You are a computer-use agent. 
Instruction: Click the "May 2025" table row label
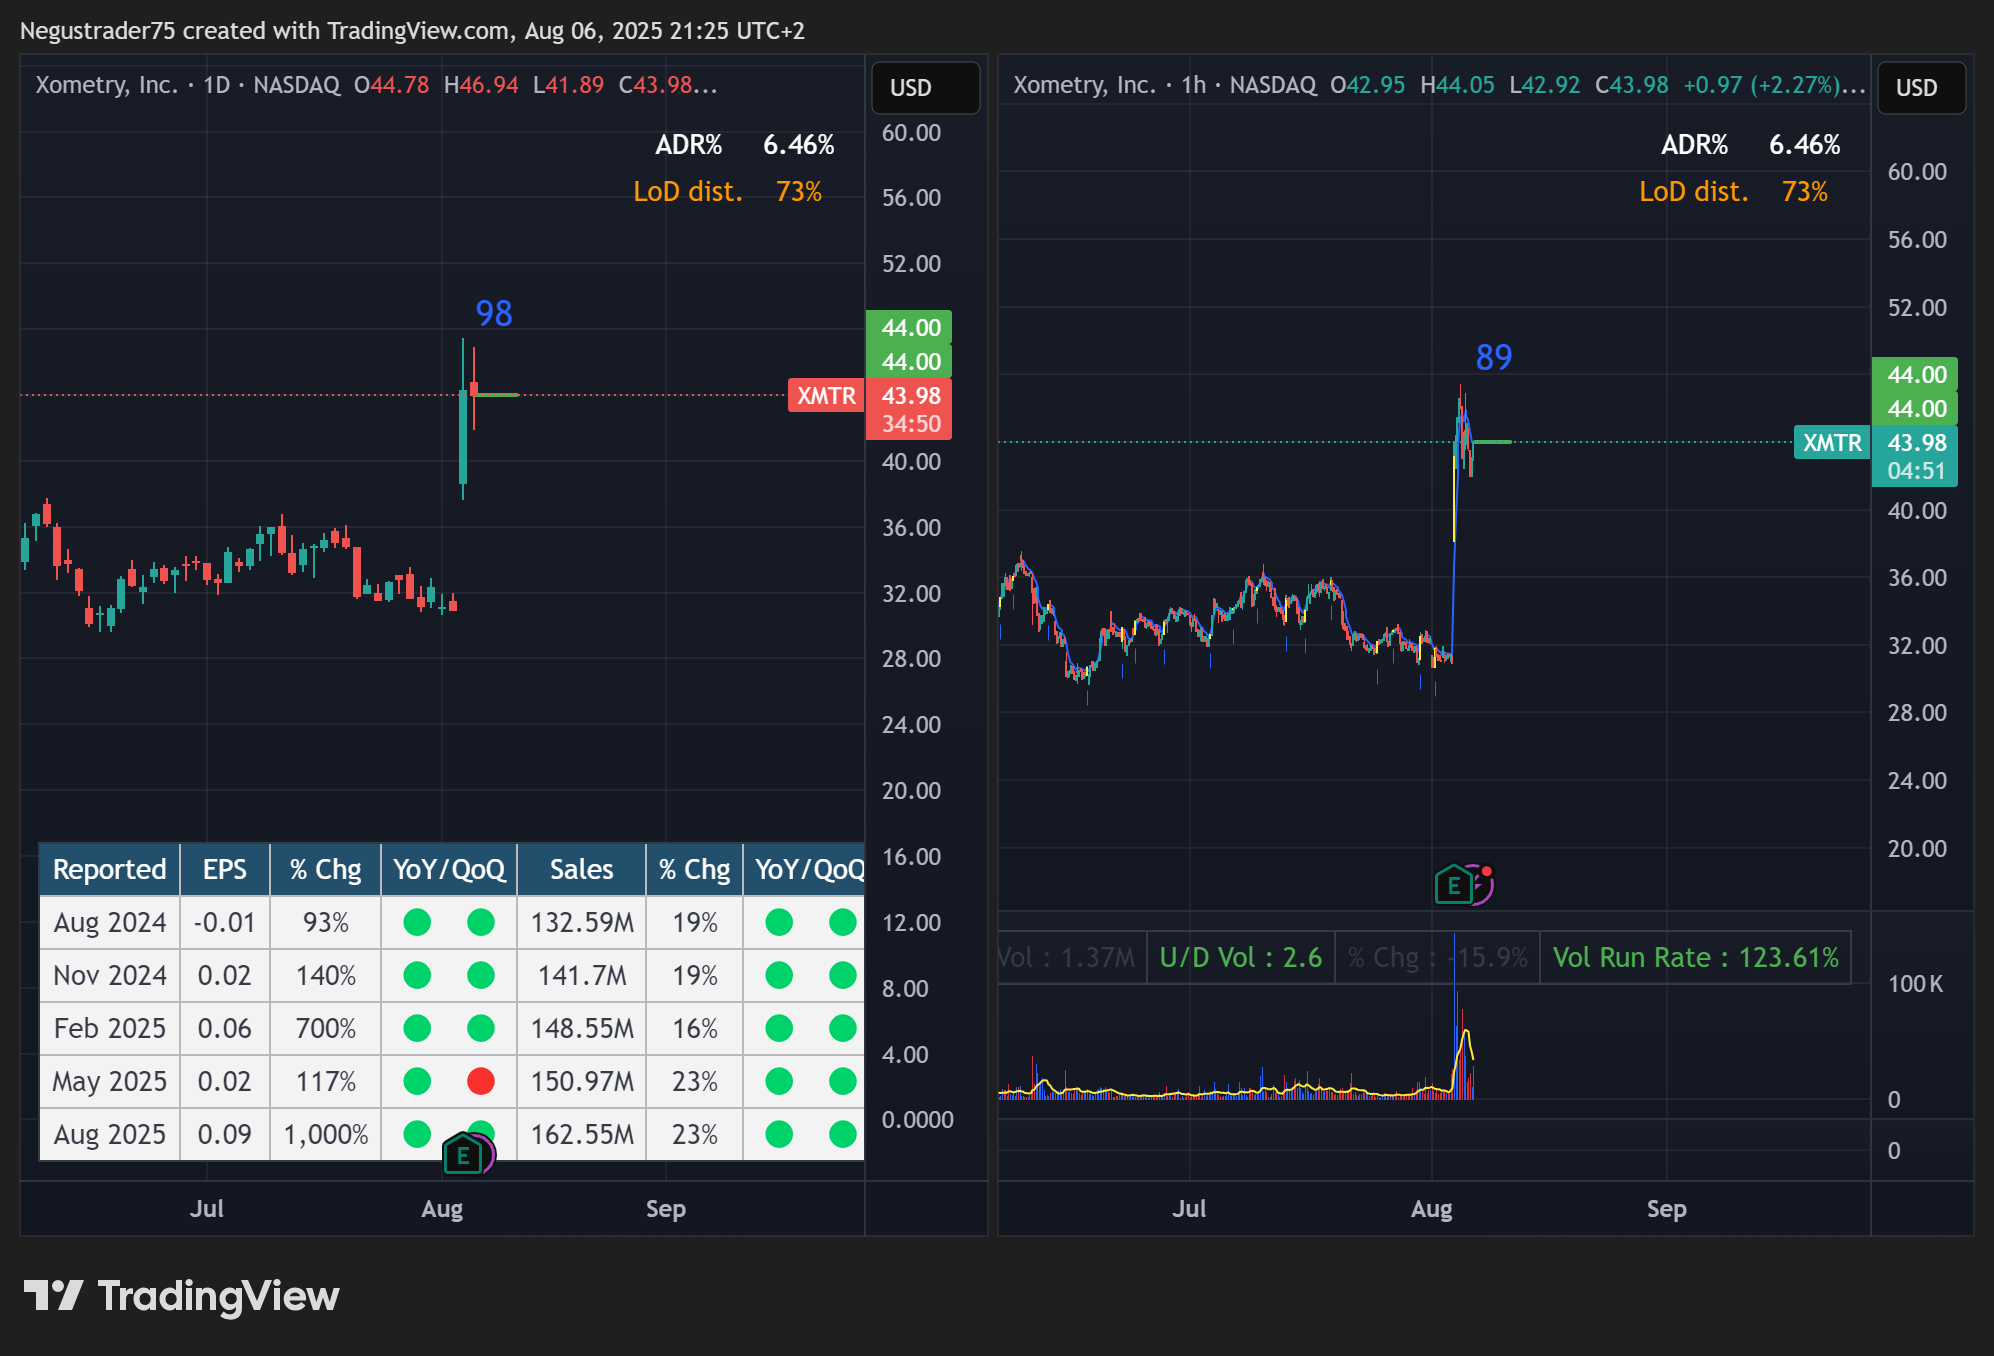tap(110, 1081)
